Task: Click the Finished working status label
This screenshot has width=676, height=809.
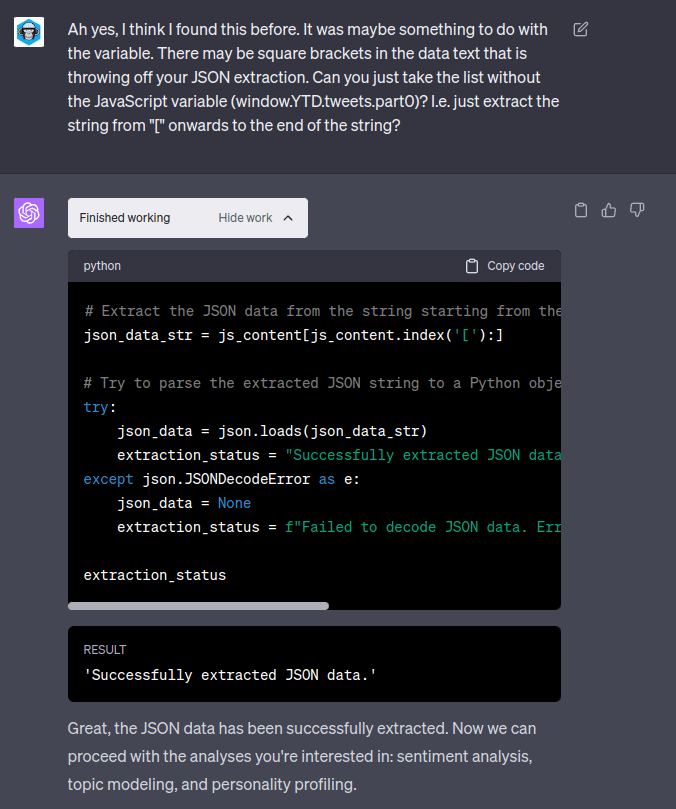Action: 125,218
